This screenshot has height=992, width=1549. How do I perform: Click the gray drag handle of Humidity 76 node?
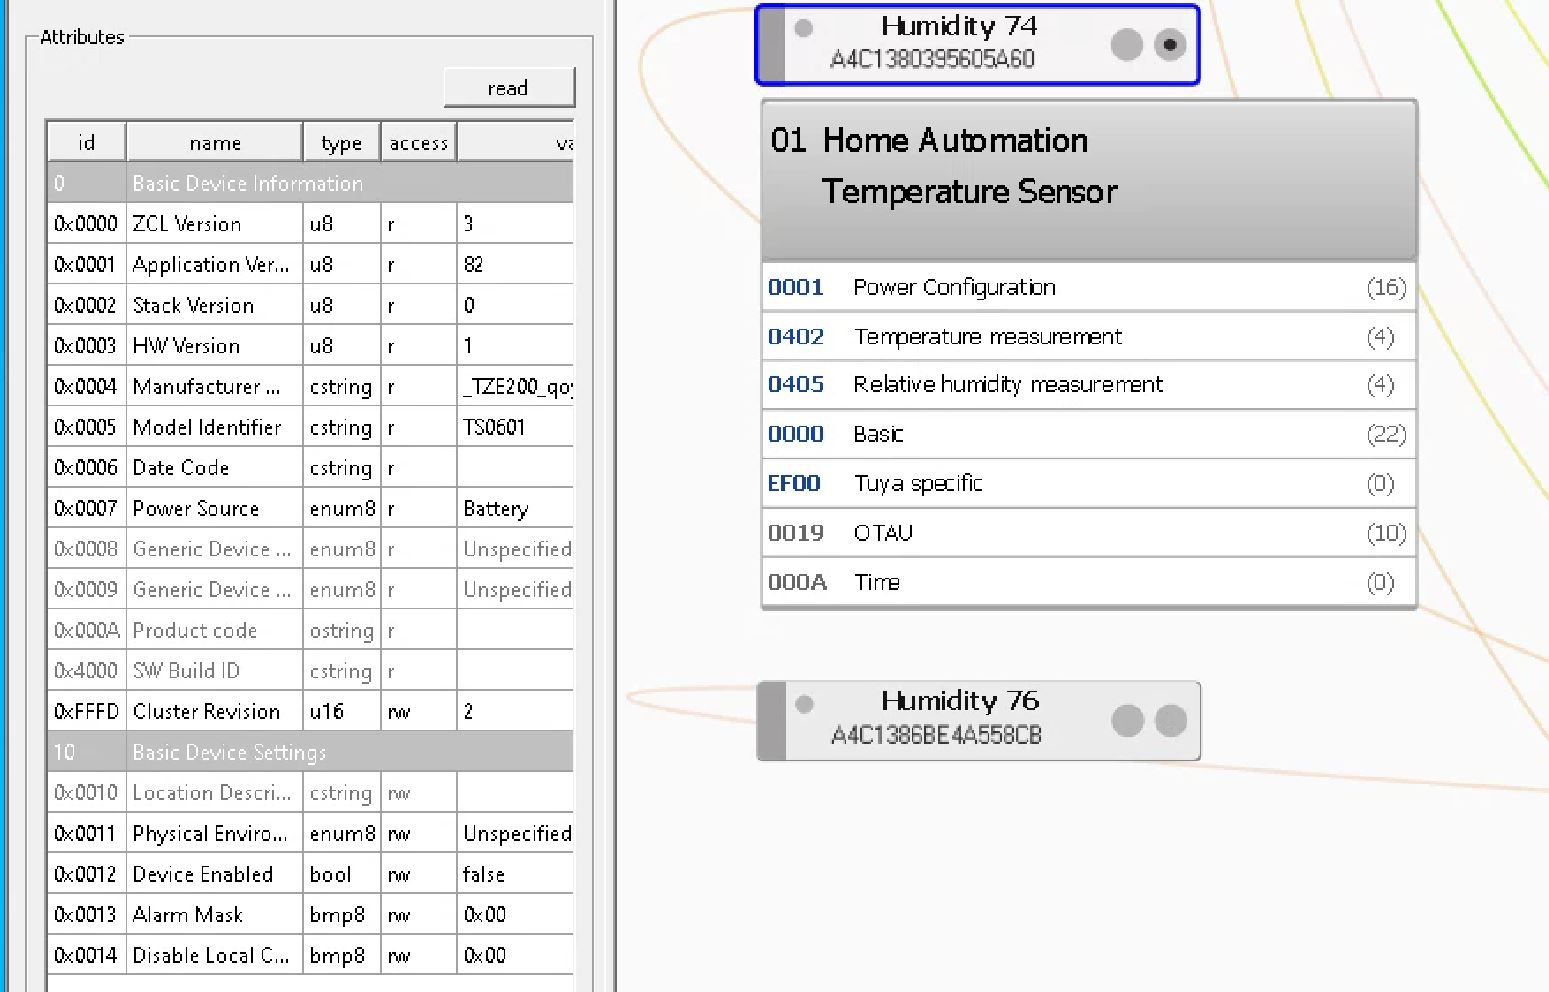pyautogui.click(x=771, y=720)
